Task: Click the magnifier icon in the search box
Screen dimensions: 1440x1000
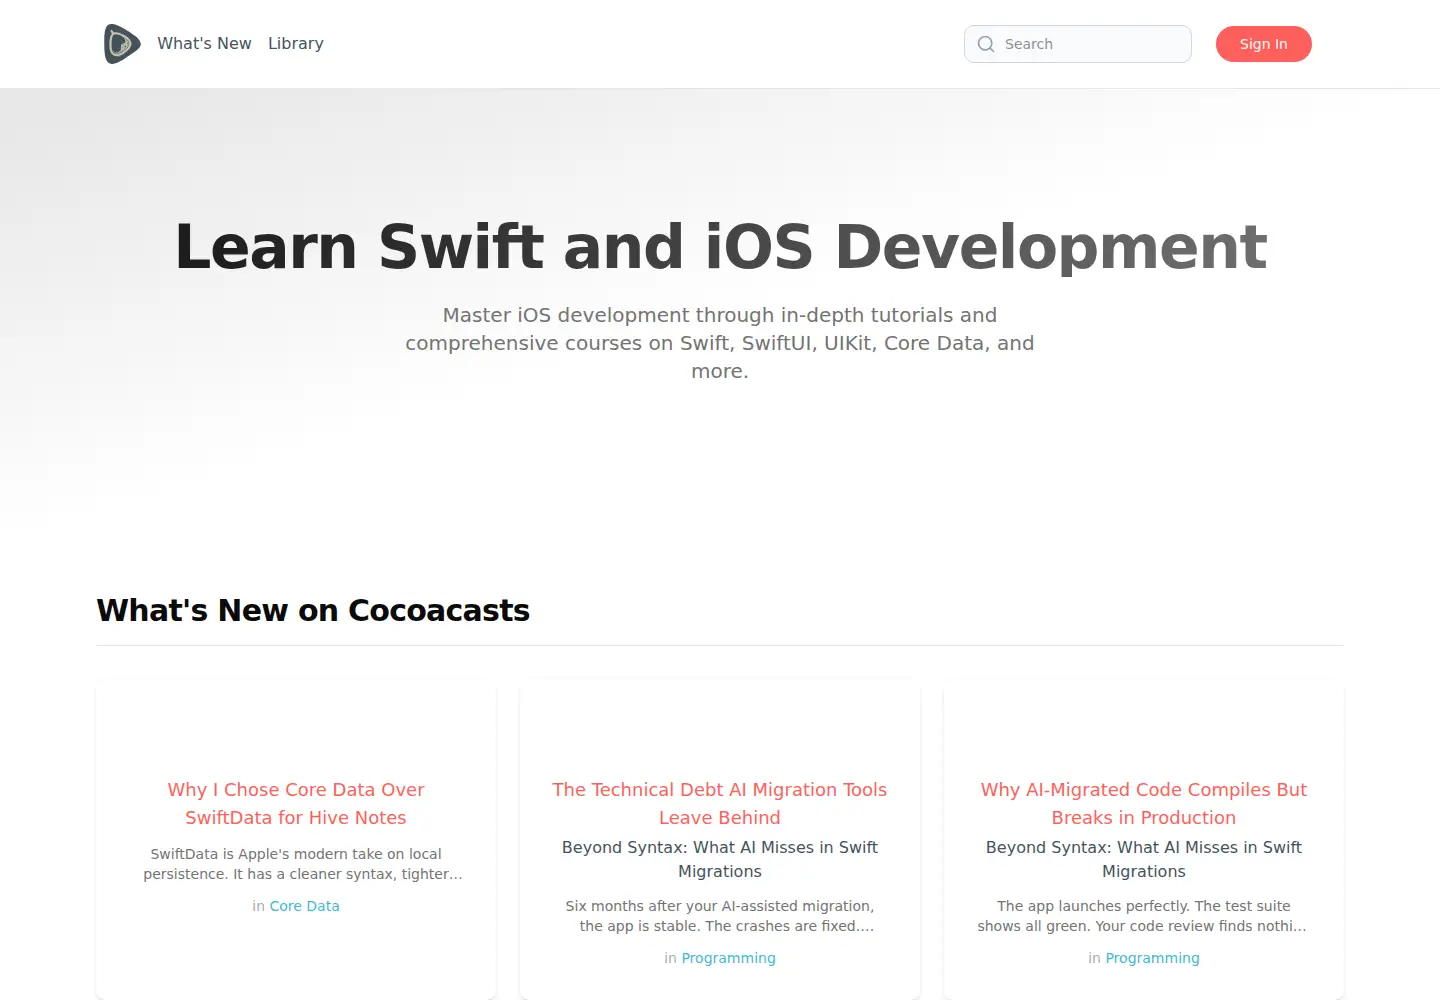Action: point(986,44)
